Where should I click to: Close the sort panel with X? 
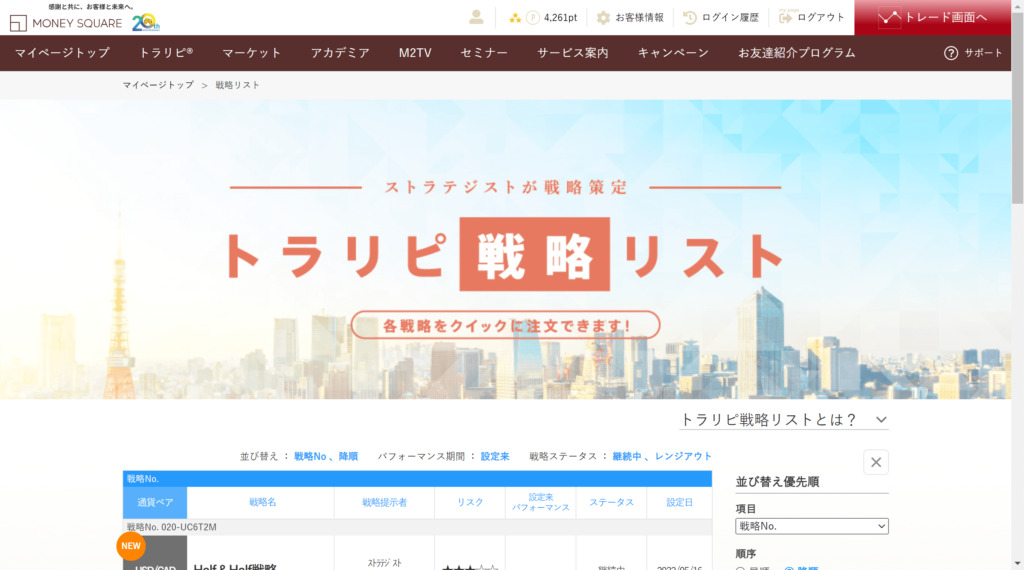pos(876,462)
